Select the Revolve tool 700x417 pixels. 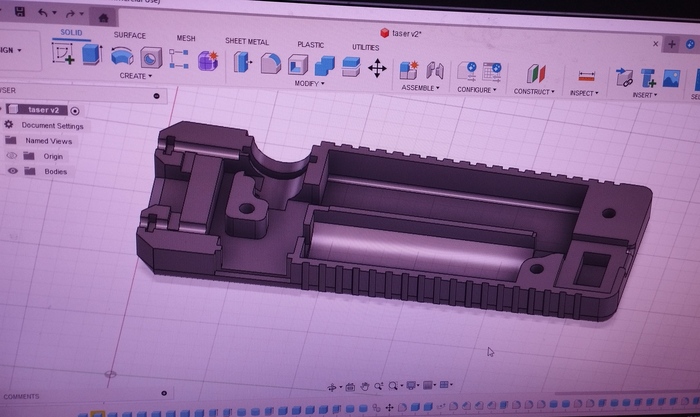pyautogui.click(x=123, y=56)
